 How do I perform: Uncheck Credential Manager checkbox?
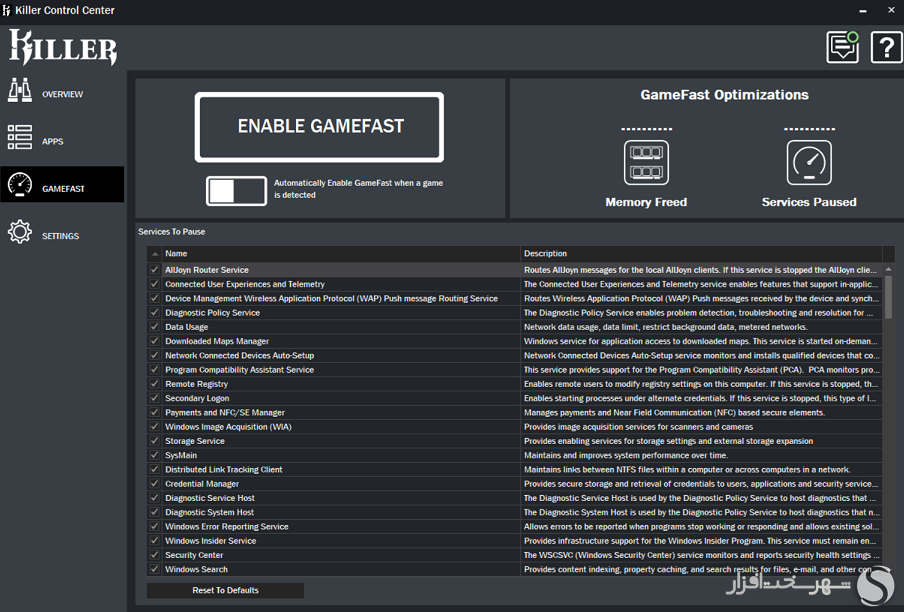(154, 483)
